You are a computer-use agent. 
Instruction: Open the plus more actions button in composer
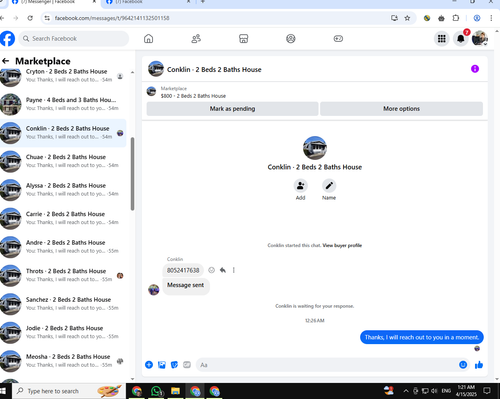coord(149,365)
